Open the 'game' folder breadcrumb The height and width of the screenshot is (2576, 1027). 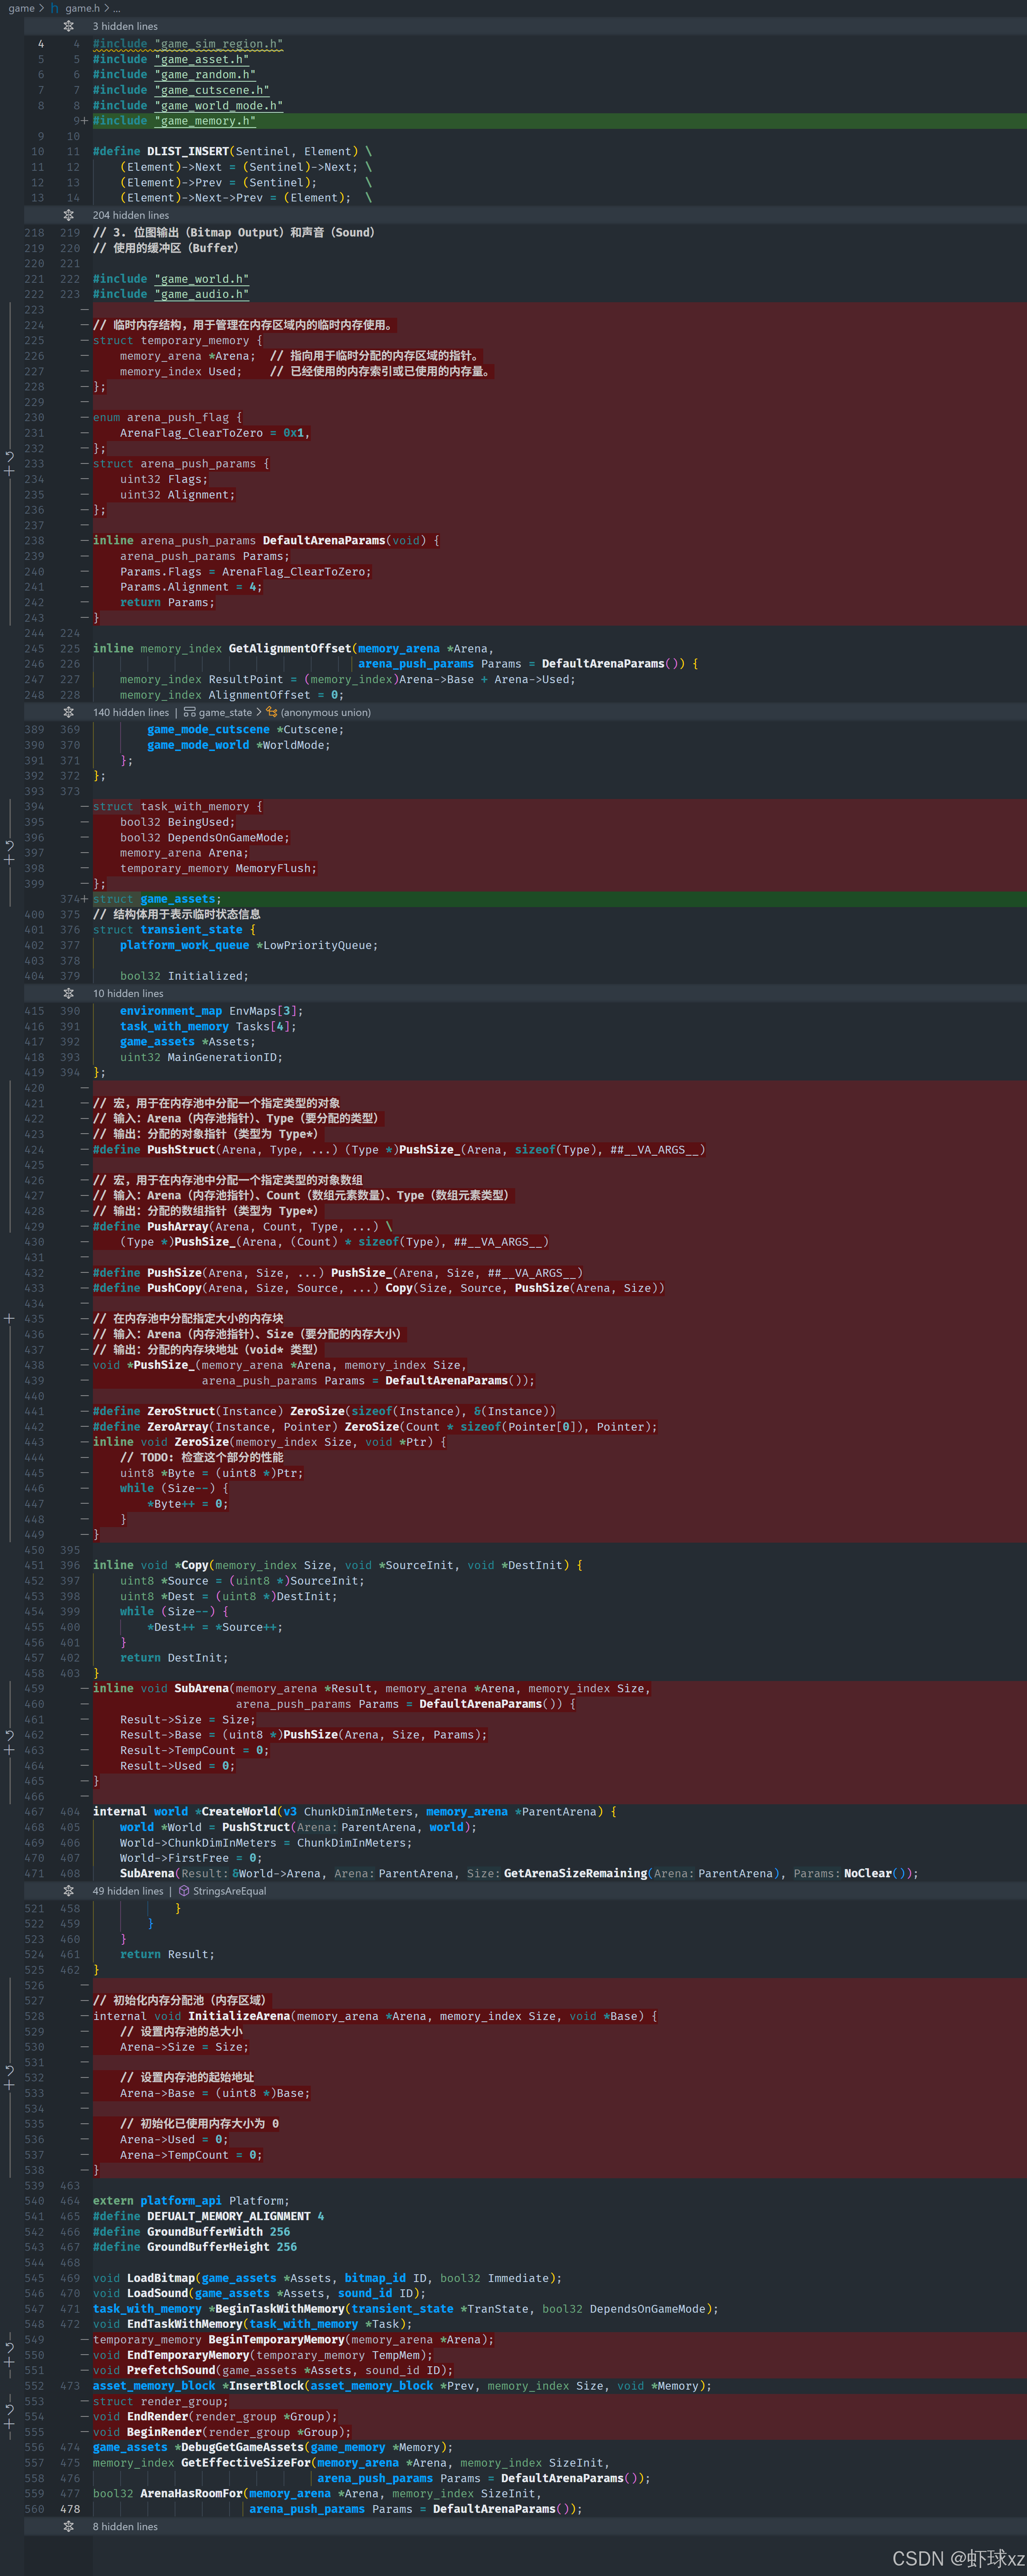[x=21, y=8]
